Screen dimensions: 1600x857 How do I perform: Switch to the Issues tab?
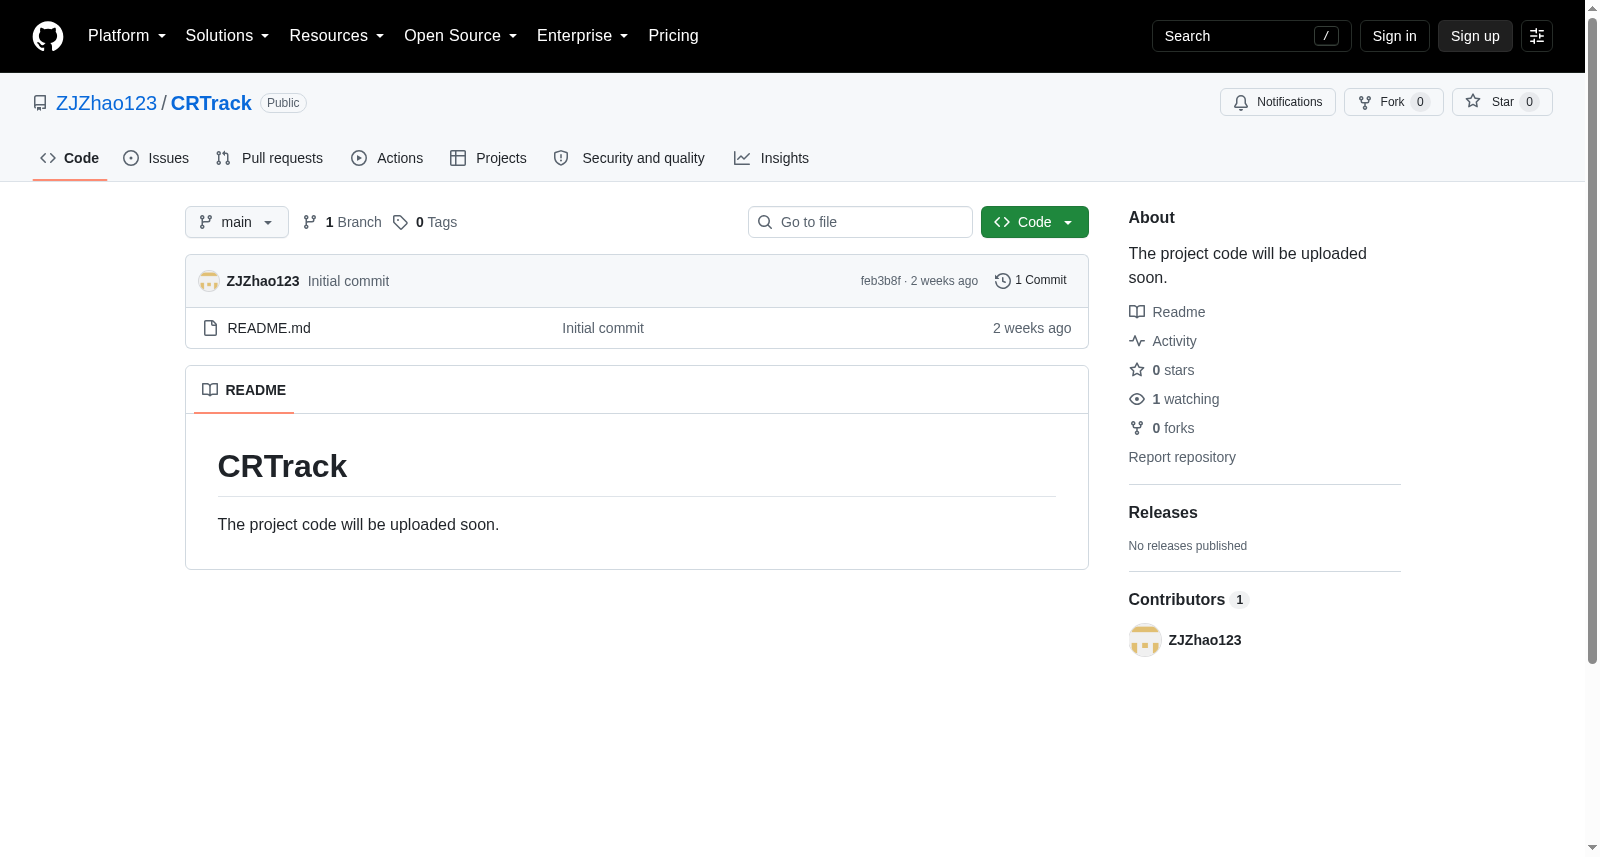156,158
